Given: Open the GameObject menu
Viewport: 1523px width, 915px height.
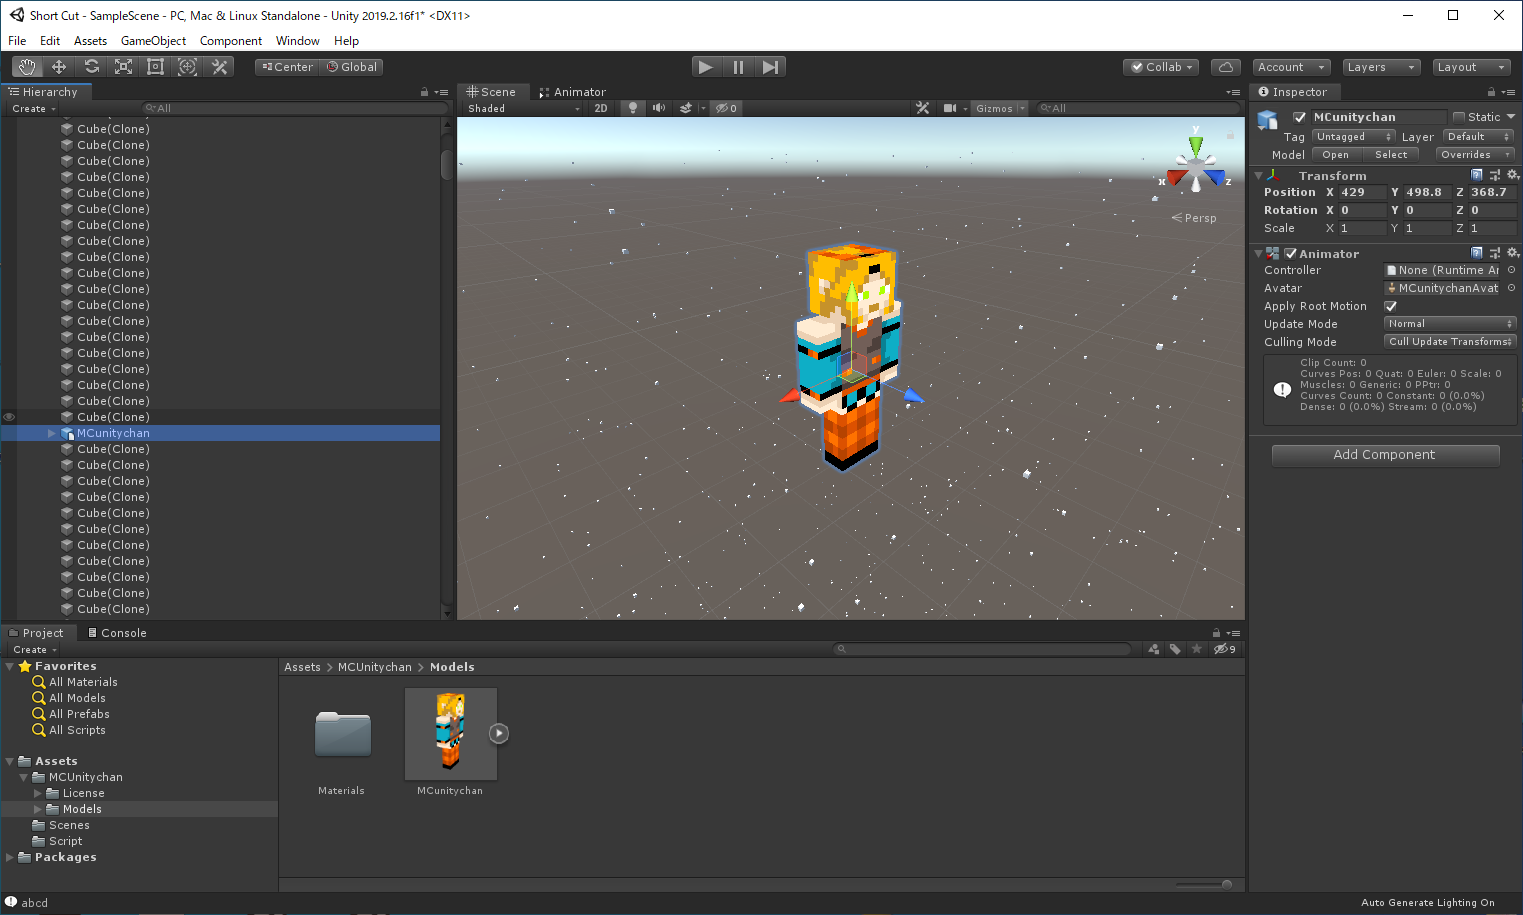Looking at the screenshot, I should [x=153, y=41].
